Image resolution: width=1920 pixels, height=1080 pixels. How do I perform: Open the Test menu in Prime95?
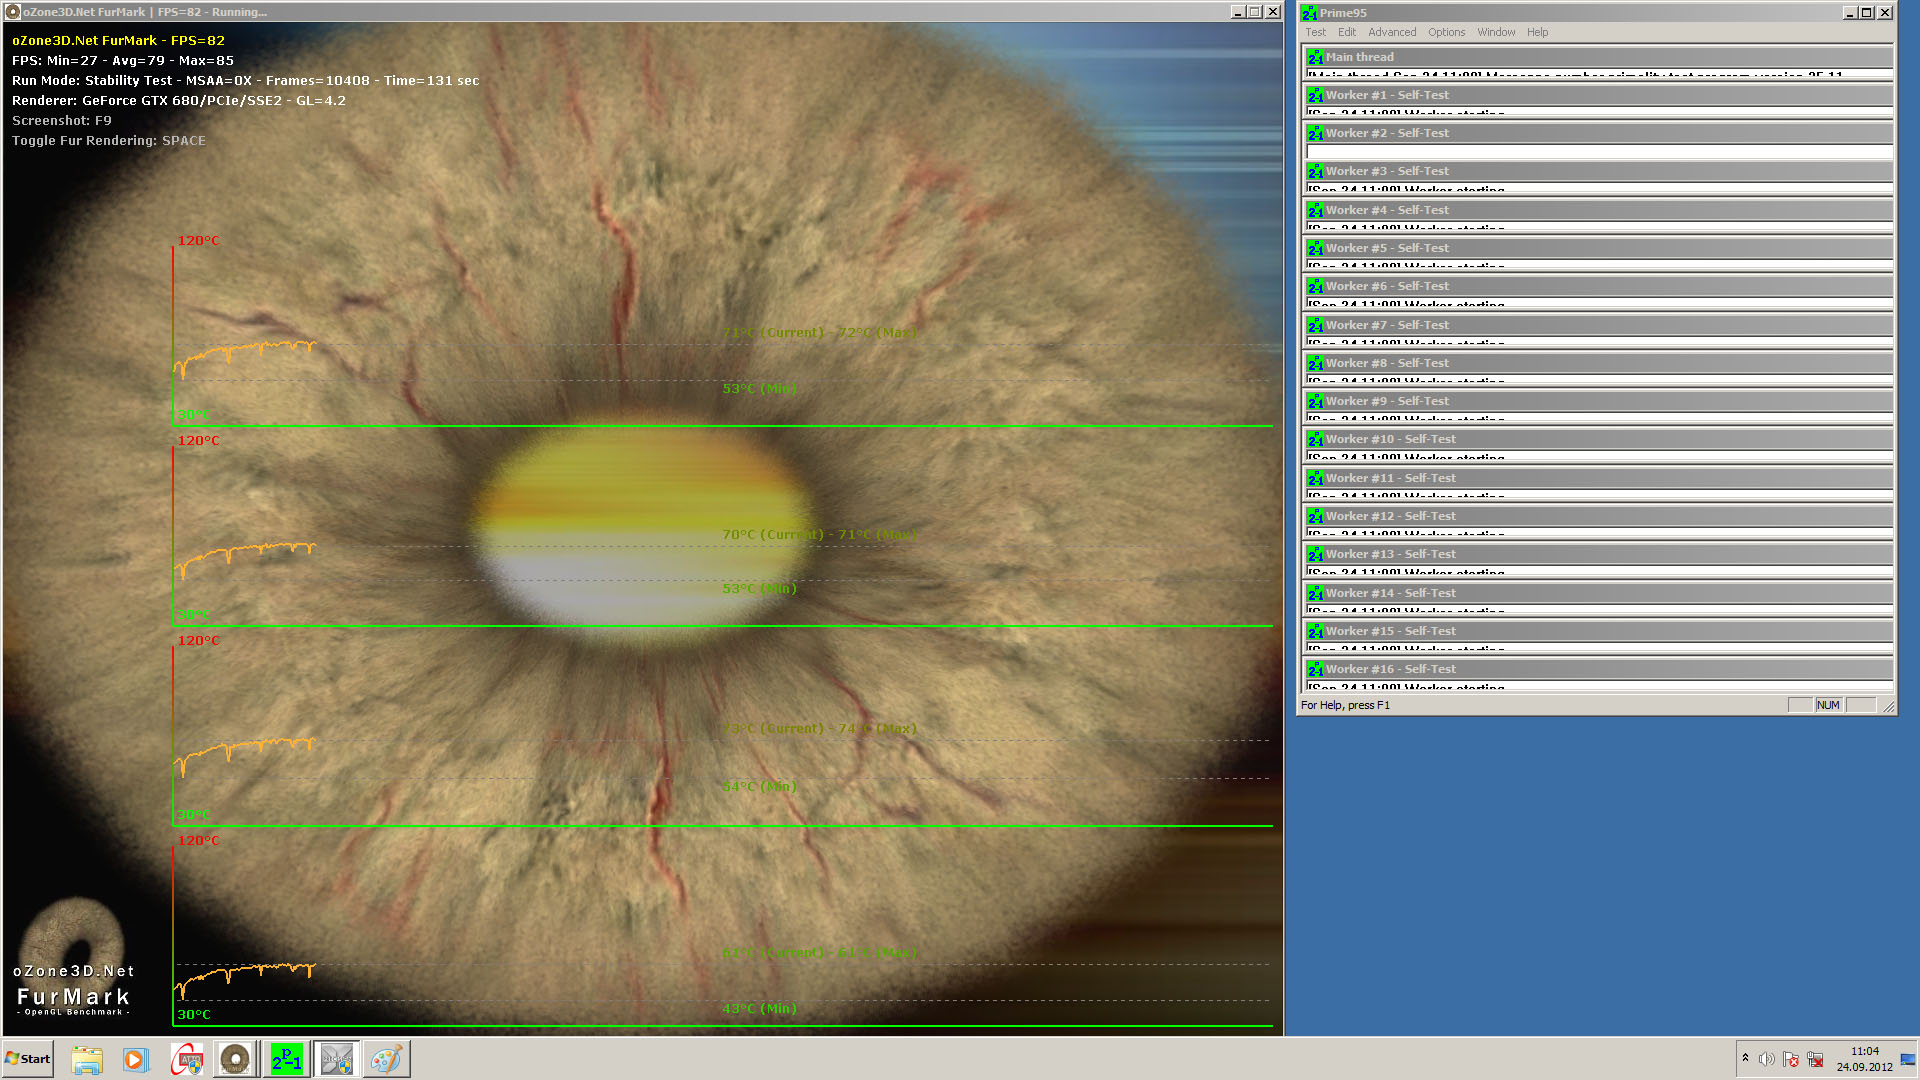[1315, 32]
